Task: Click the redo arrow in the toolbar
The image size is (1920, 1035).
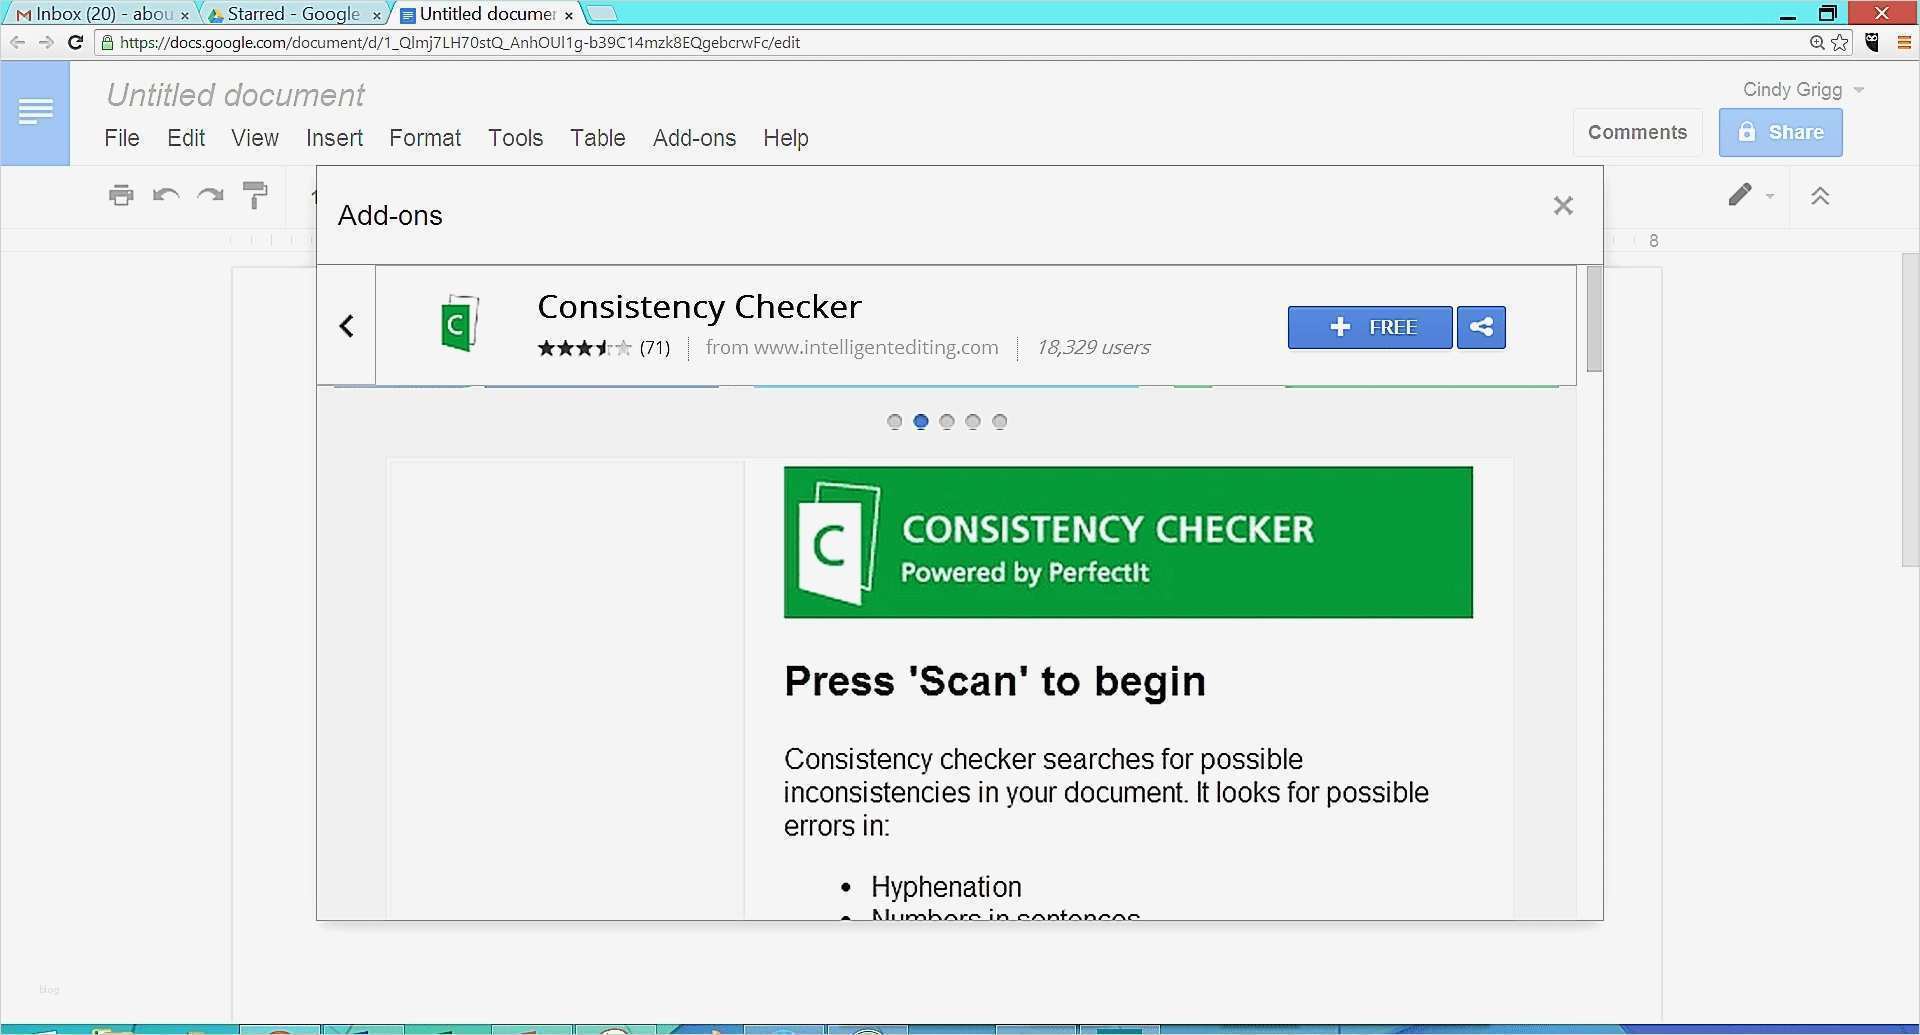Action: [x=210, y=195]
